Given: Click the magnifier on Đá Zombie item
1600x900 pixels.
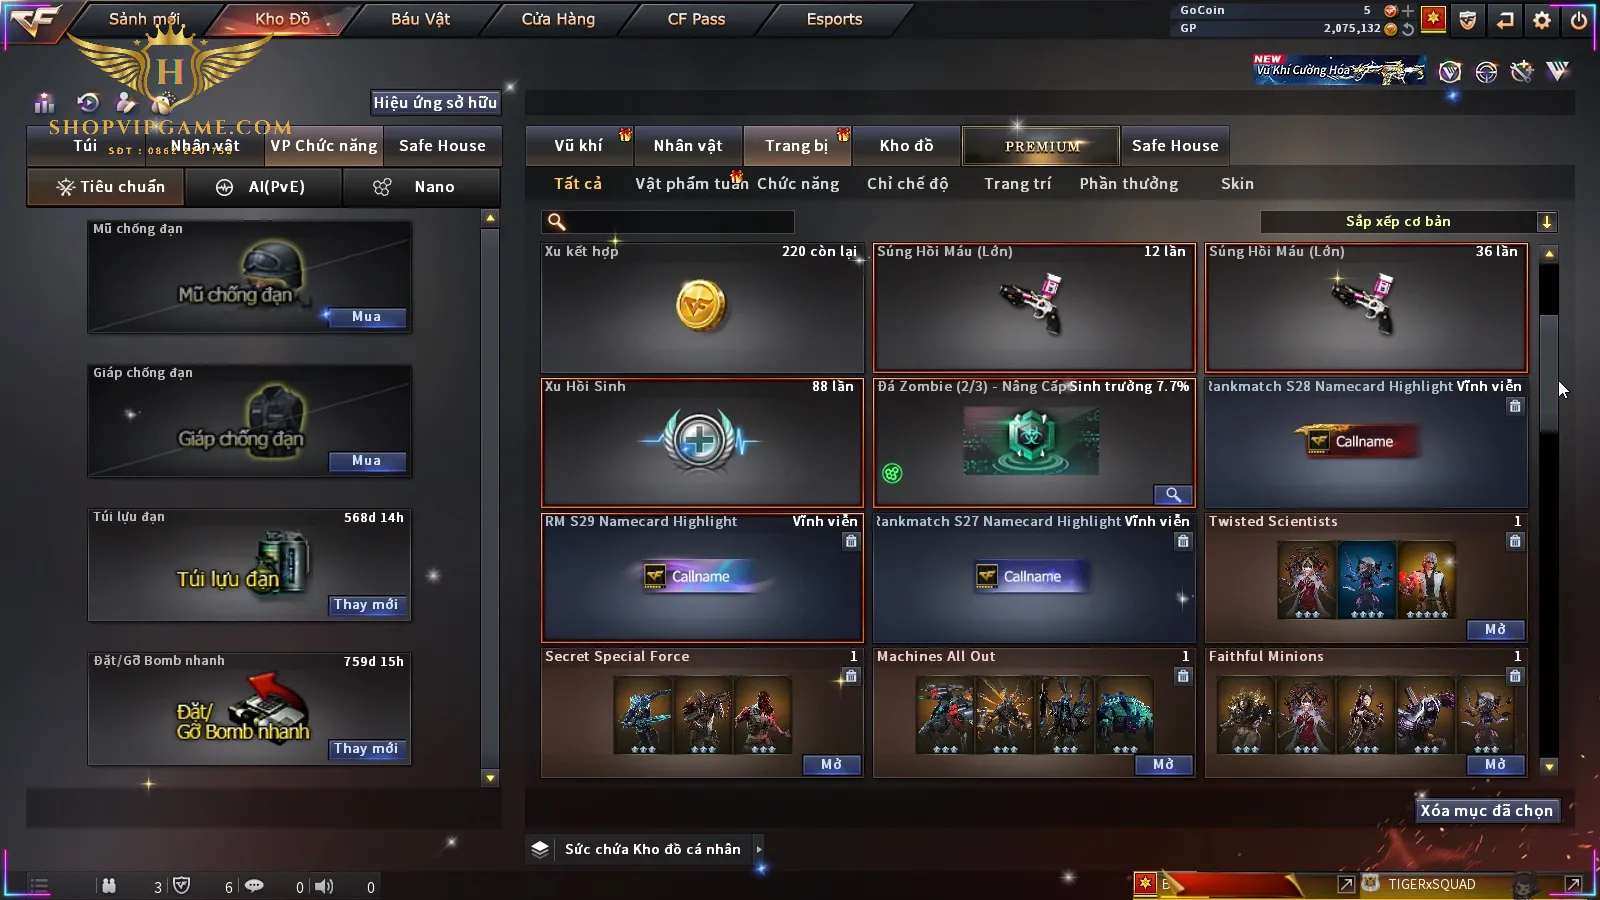Looking at the screenshot, I should click(x=1173, y=494).
